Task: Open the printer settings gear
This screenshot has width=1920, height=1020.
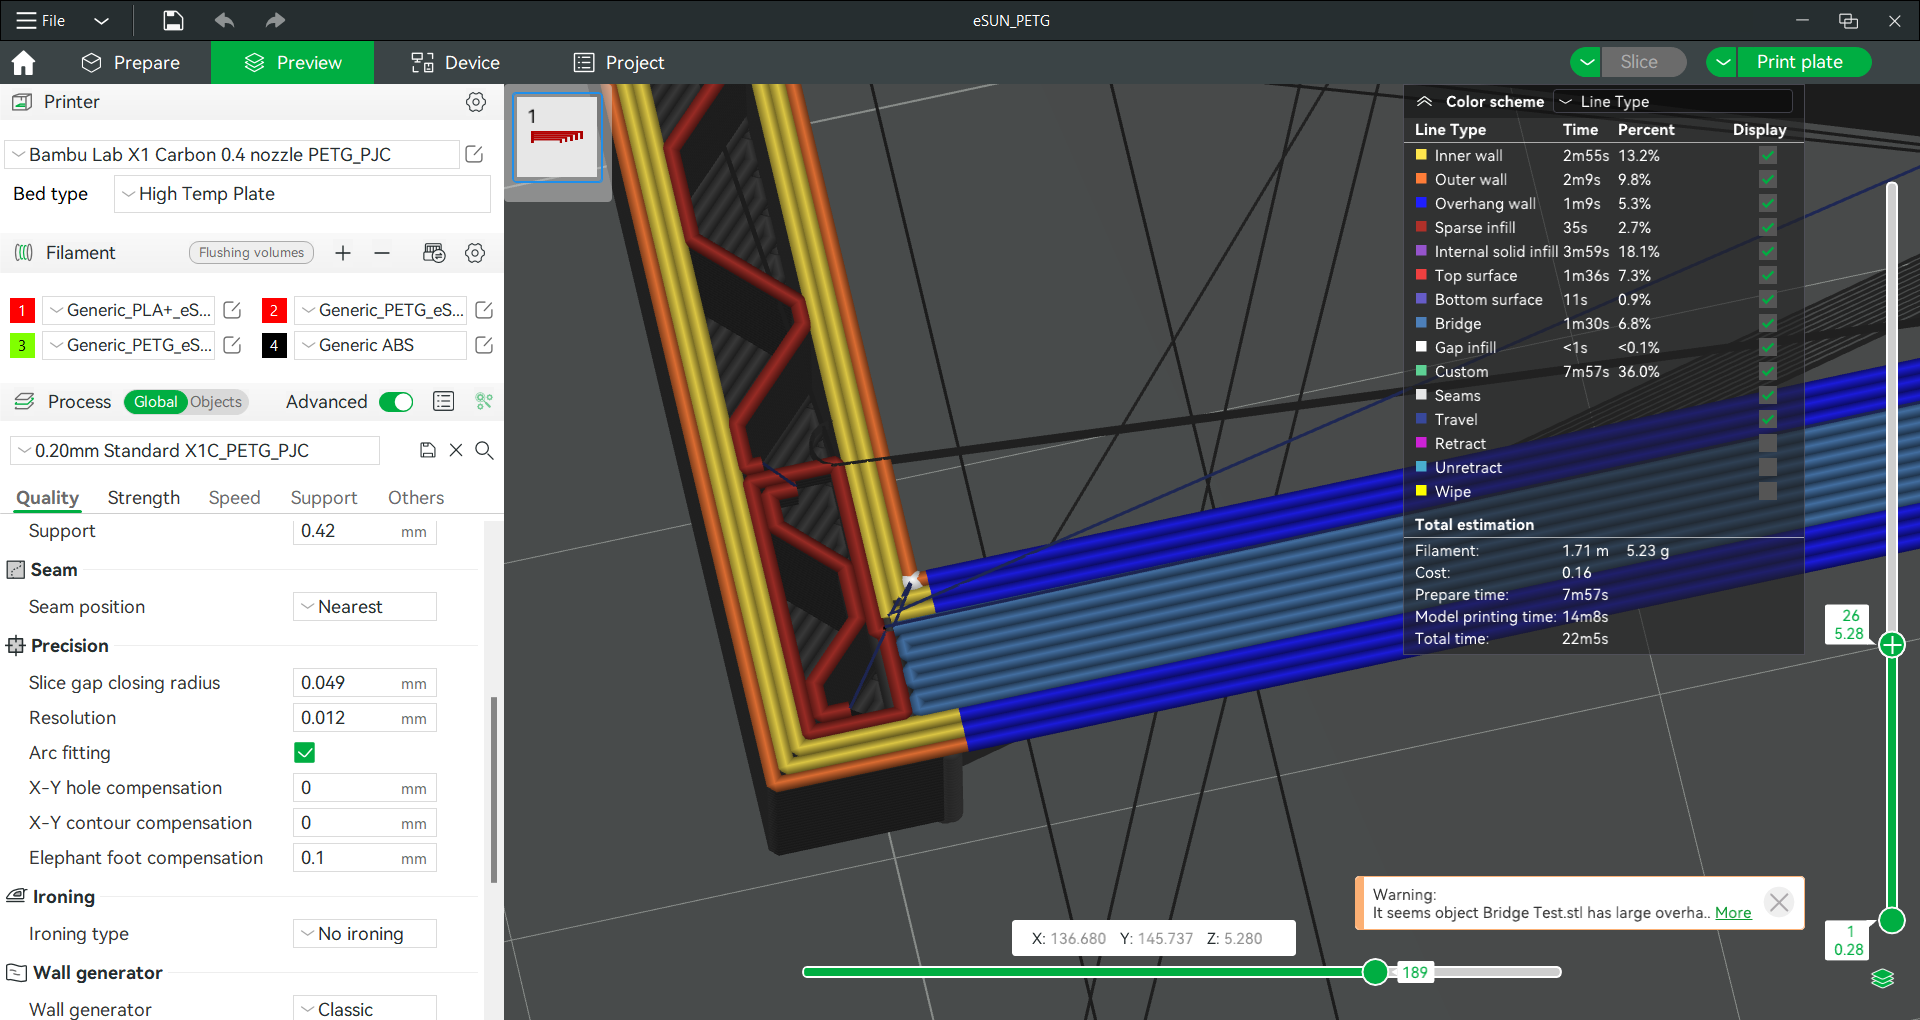Action: (x=476, y=101)
